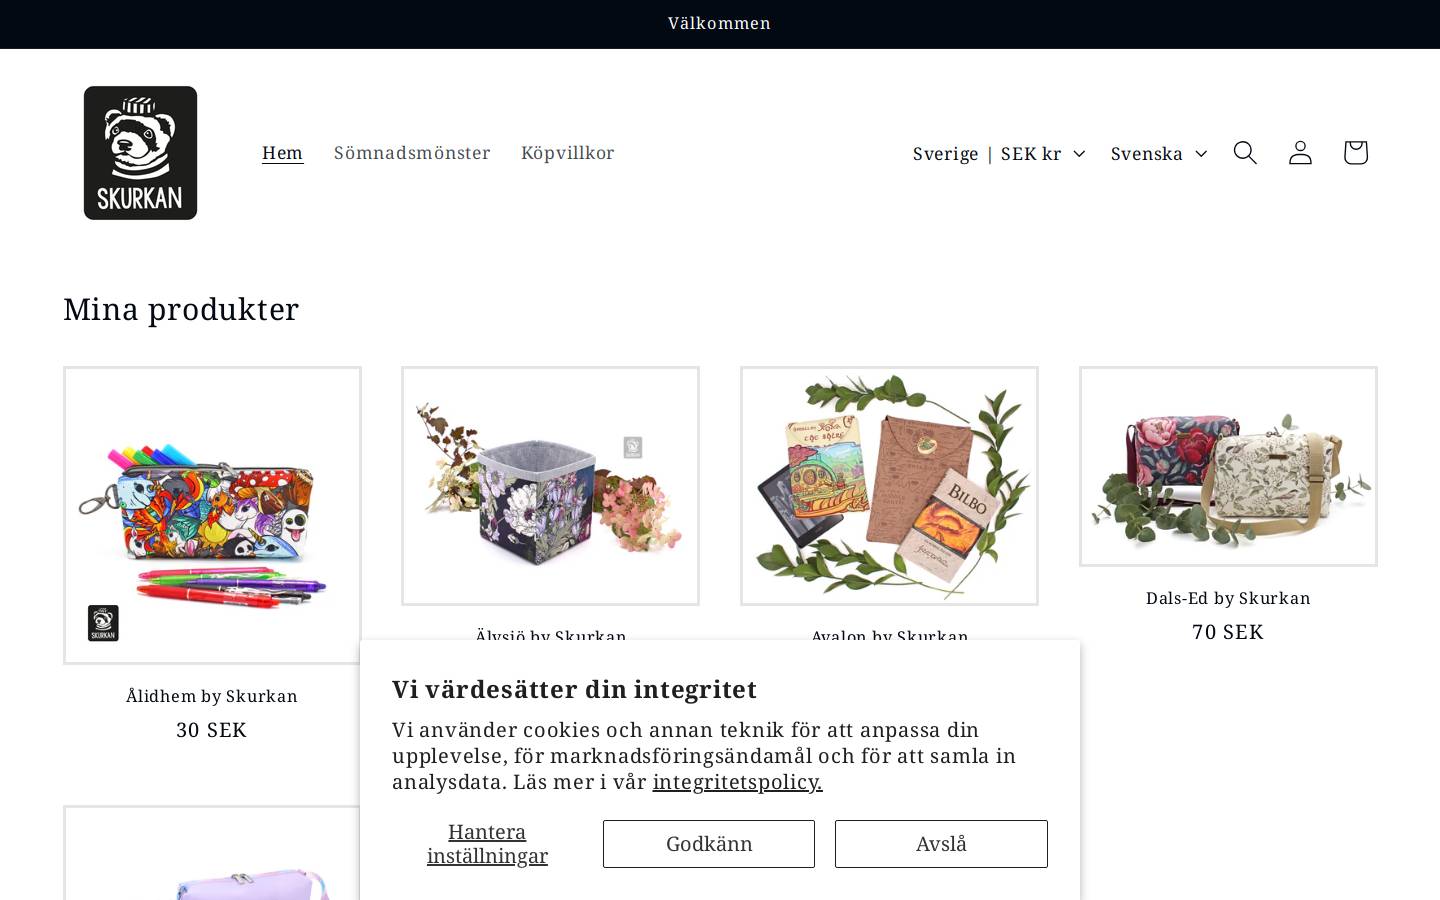Expand the Svenska language selector

1158,153
